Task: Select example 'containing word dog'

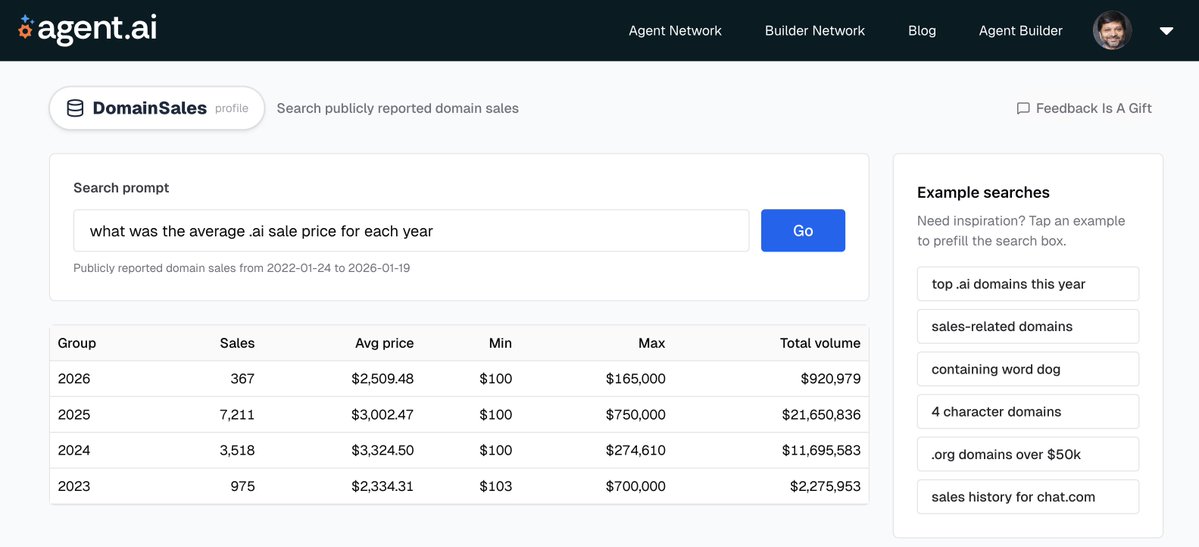Action: click(1028, 370)
